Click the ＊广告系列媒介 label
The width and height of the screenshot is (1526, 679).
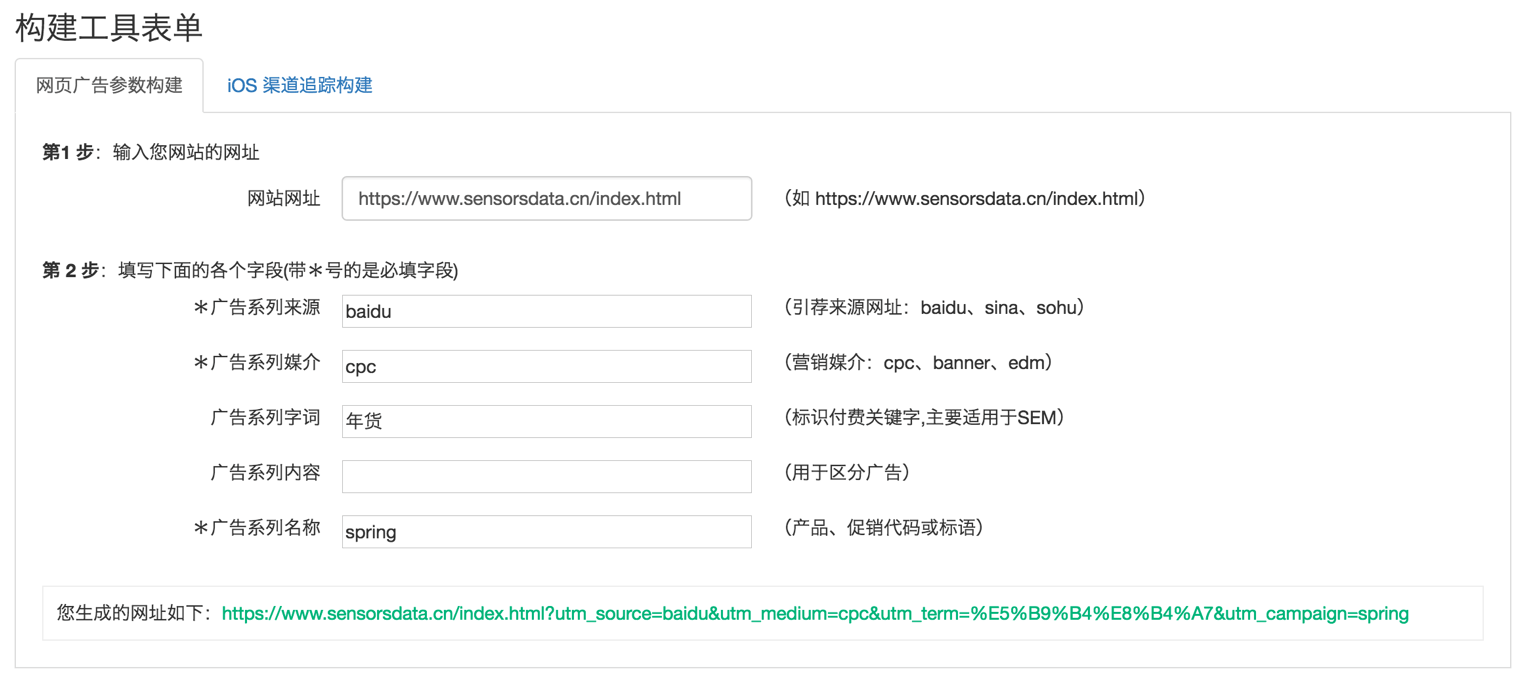tap(257, 363)
